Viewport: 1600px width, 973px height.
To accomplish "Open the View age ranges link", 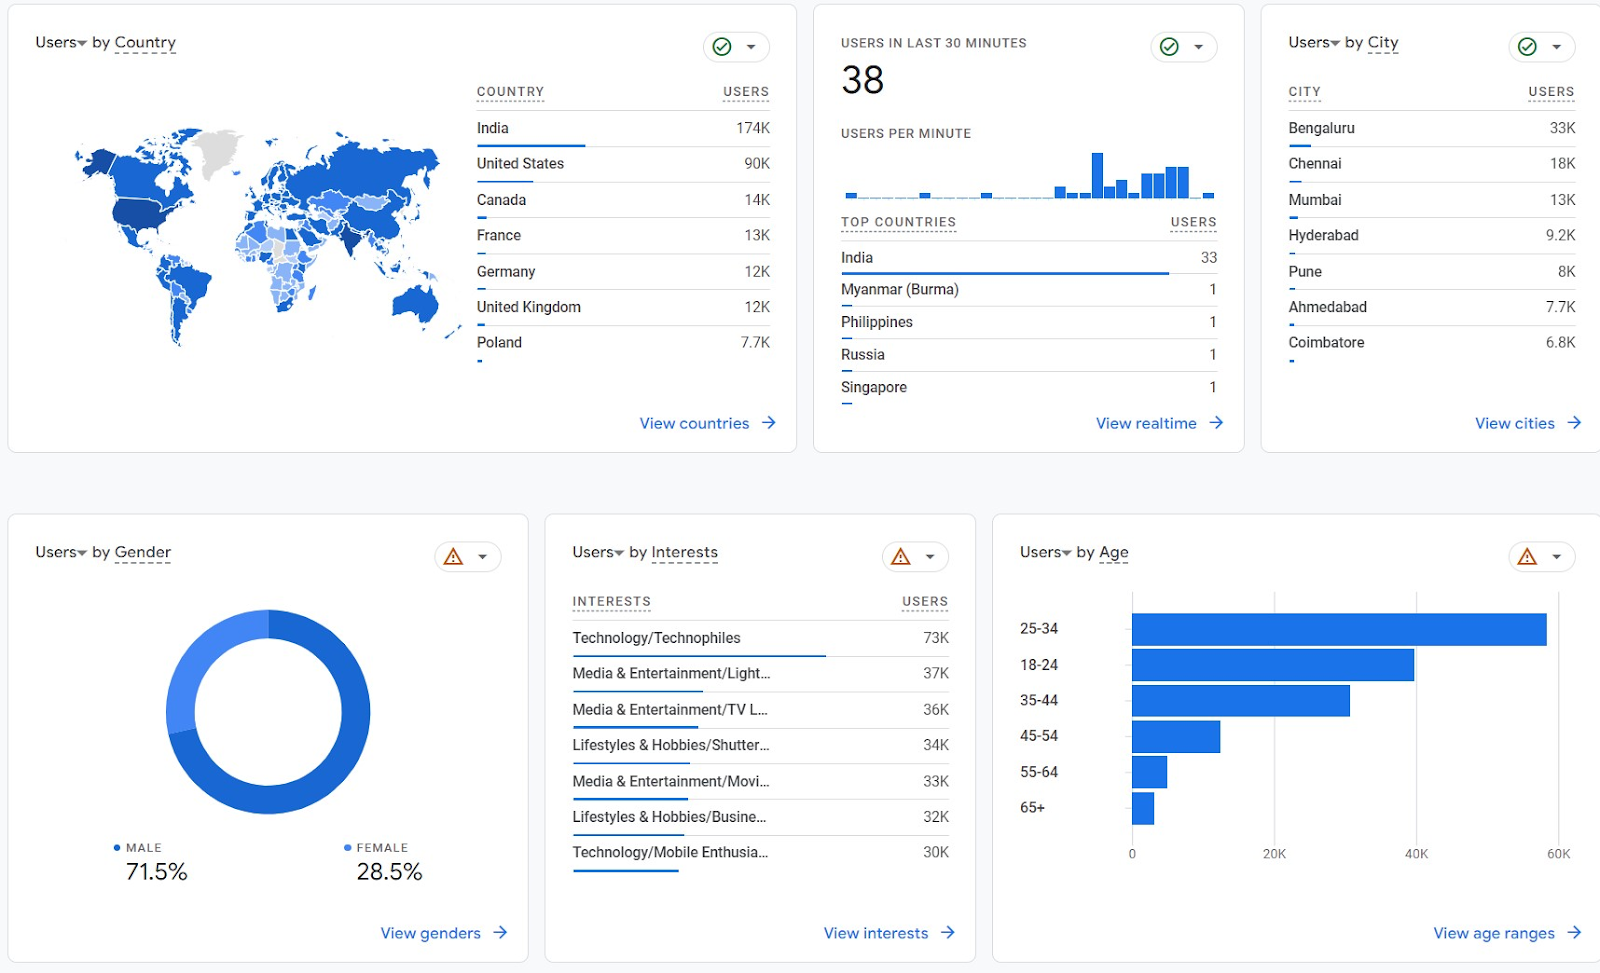I will [x=1493, y=933].
